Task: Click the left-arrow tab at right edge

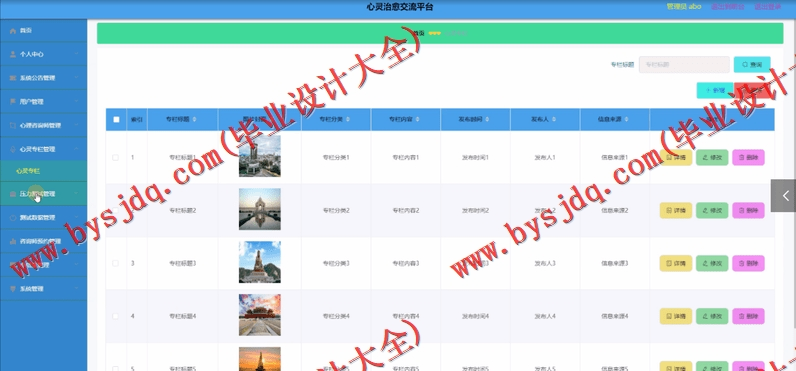Action: click(x=783, y=195)
